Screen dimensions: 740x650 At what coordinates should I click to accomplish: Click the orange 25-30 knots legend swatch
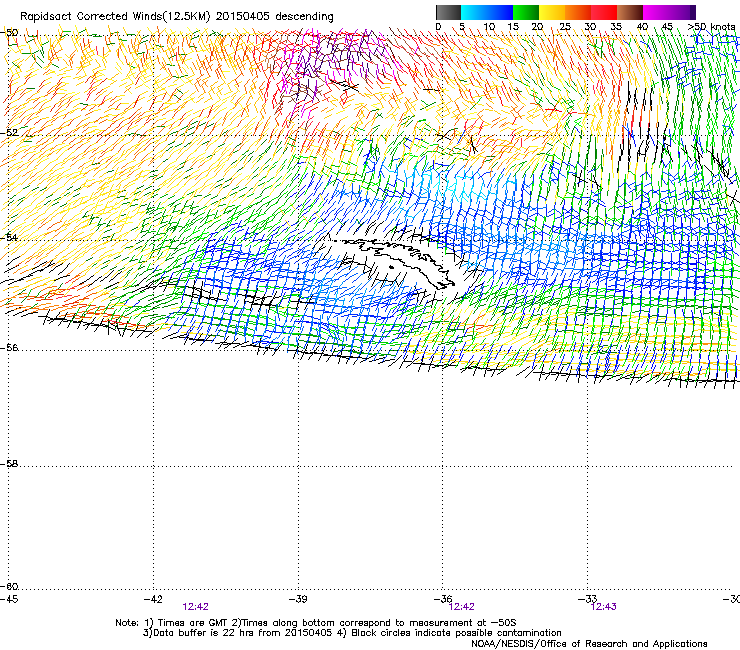(x=578, y=12)
